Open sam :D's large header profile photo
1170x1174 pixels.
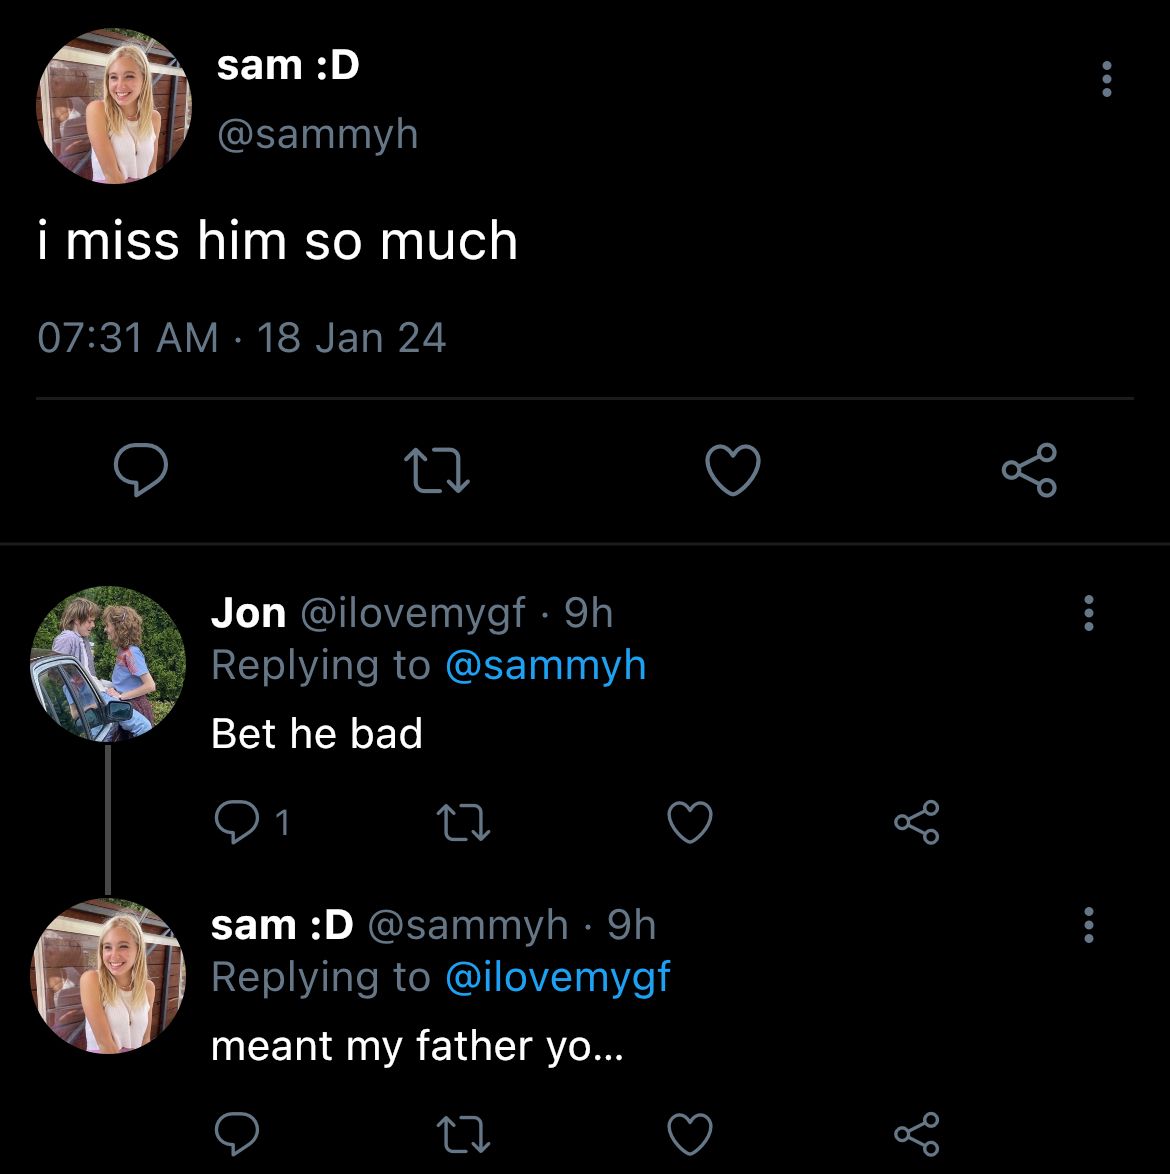click(114, 107)
